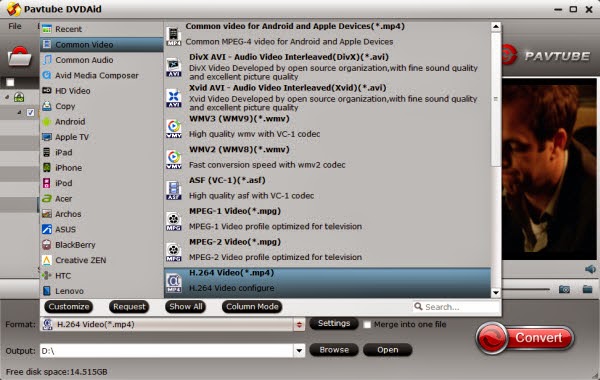Open the Output path dropdown
The width and height of the screenshot is (600, 380).
coord(299,350)
